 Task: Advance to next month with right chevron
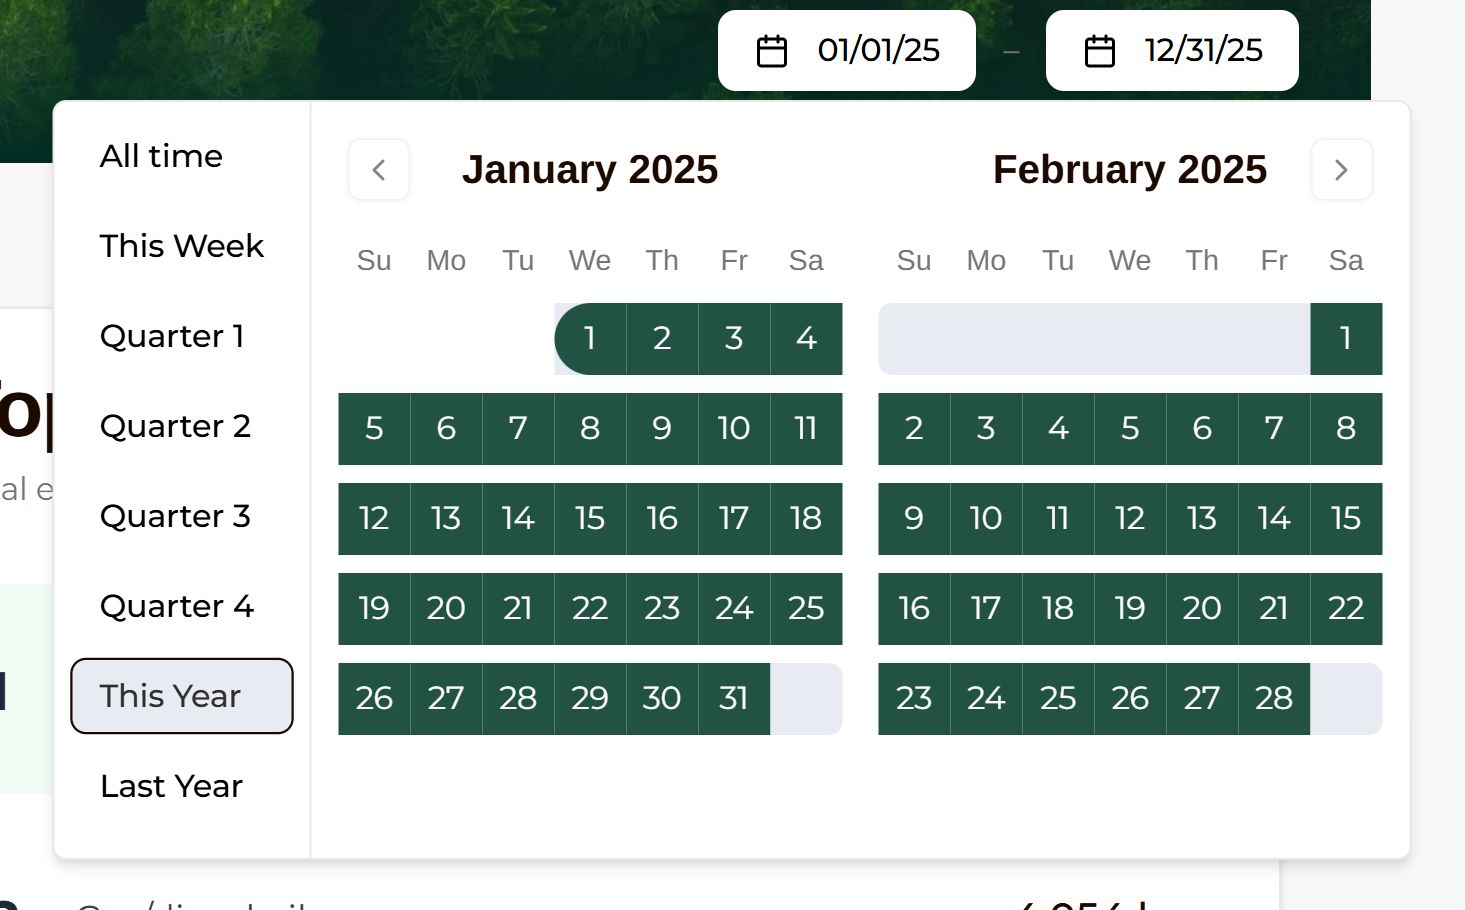coord(1341,170)
